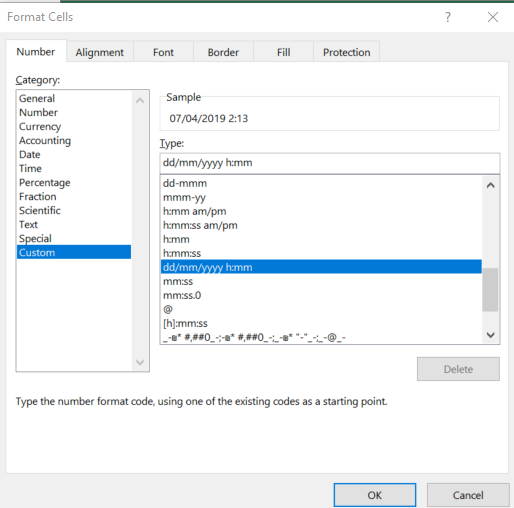Pick the Fraction category
Image resolution: width=514 pixels, height=508 pixels.
[74, 196]
